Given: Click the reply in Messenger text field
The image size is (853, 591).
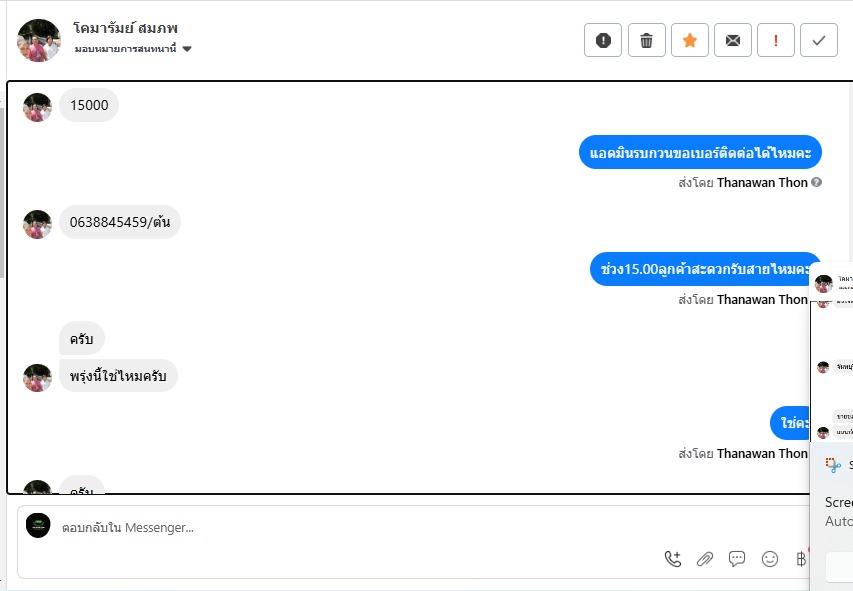Looking at the screenshot, I should (350, 527).
